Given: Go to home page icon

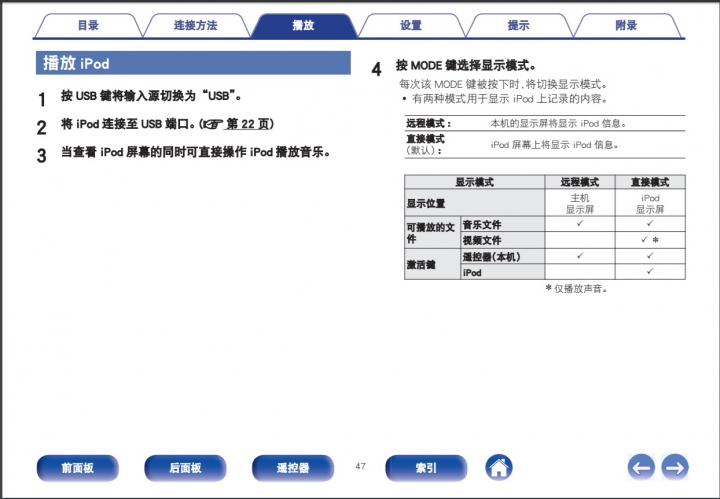Looking at the screenshot, I should (x=499, y=468).
